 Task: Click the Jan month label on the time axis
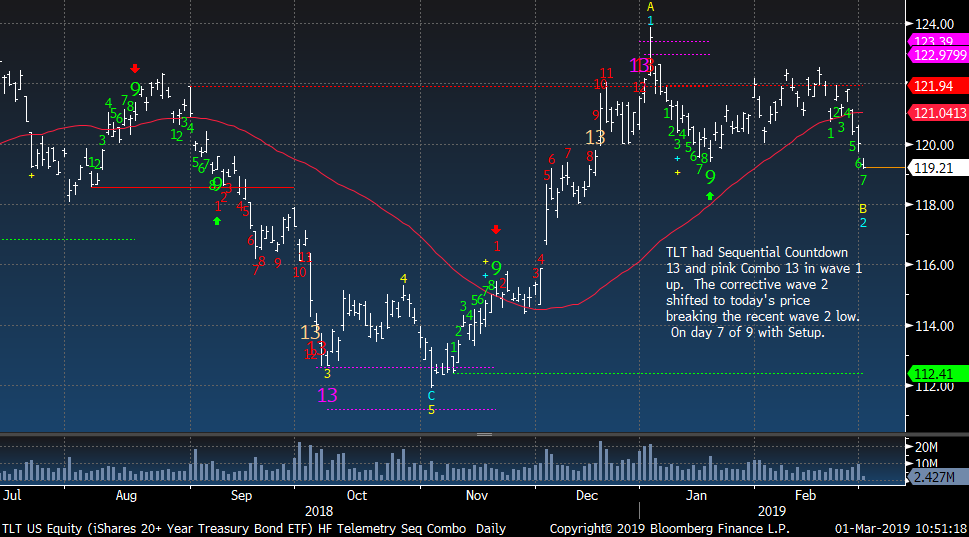[696, 496]
